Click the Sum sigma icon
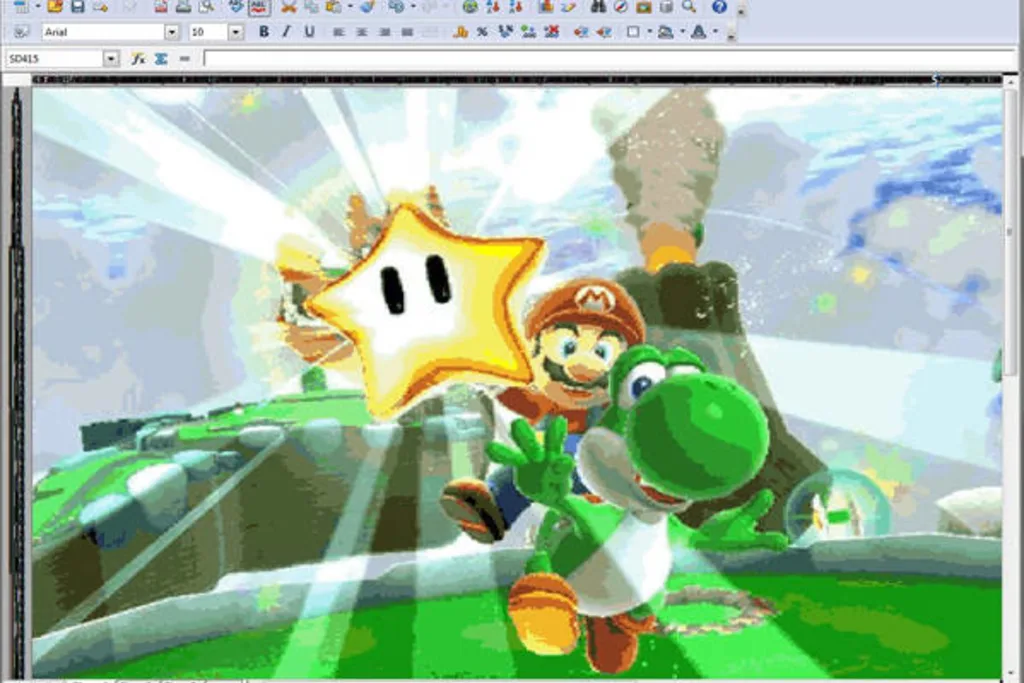This screenshot has height=683, width=1024. 161,59
